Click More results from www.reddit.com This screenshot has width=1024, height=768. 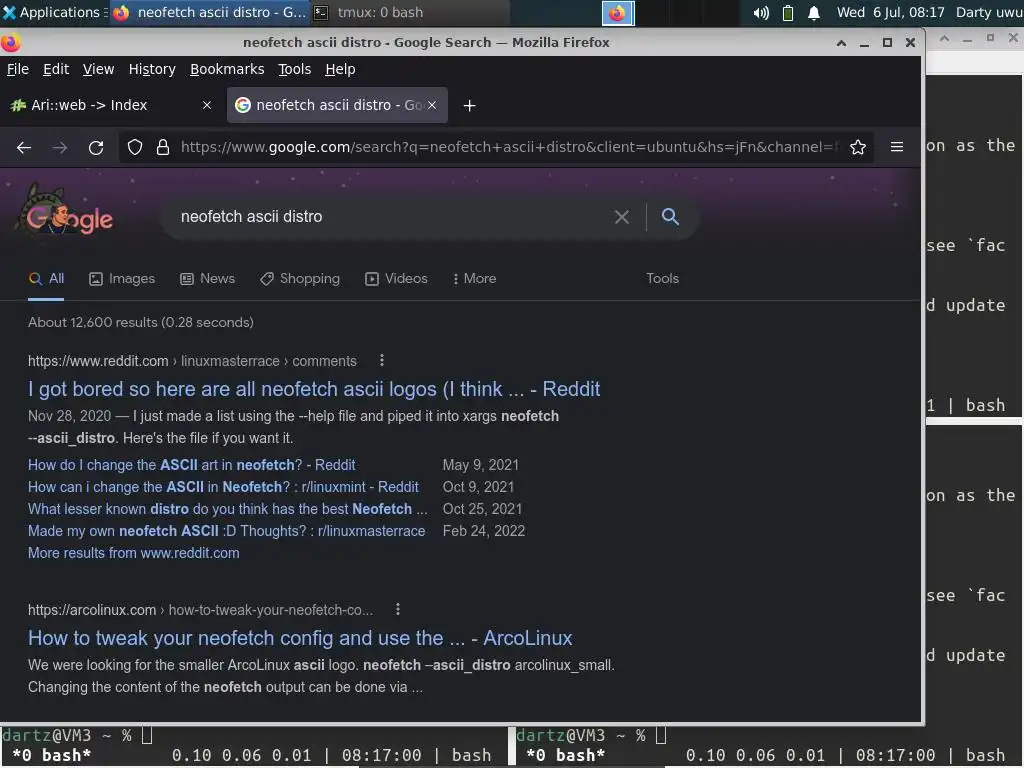(x=133, y=553)
